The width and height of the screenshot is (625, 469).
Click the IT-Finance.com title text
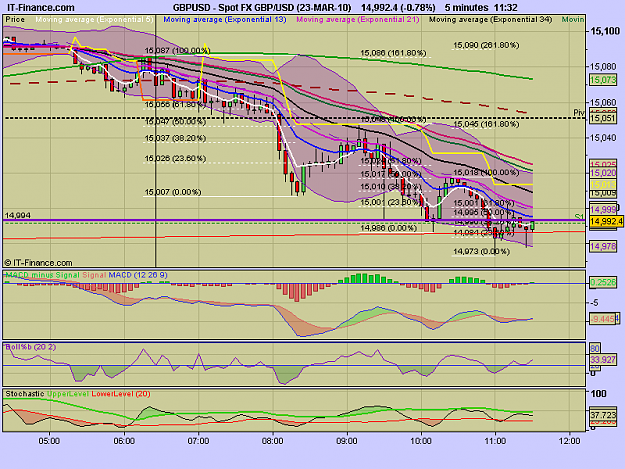[40, 8]
